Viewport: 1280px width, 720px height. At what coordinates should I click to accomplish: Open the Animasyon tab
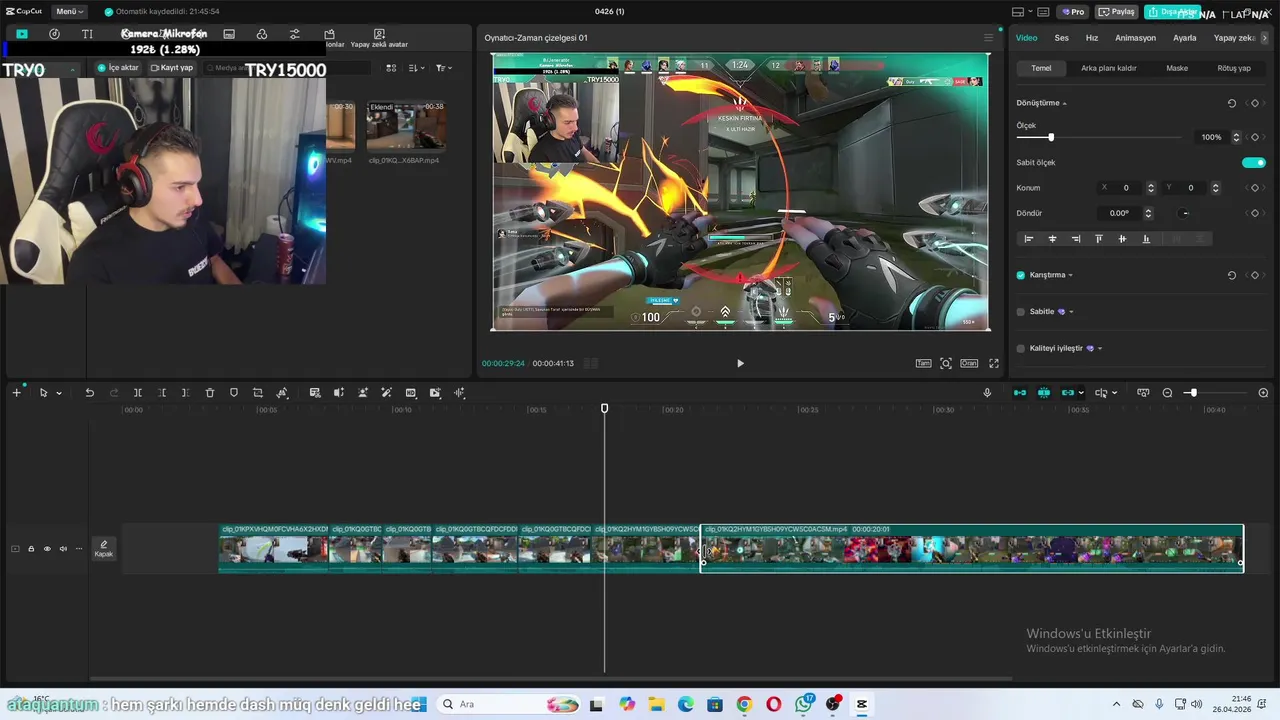pyautogui.click(x=1135, y=38)
